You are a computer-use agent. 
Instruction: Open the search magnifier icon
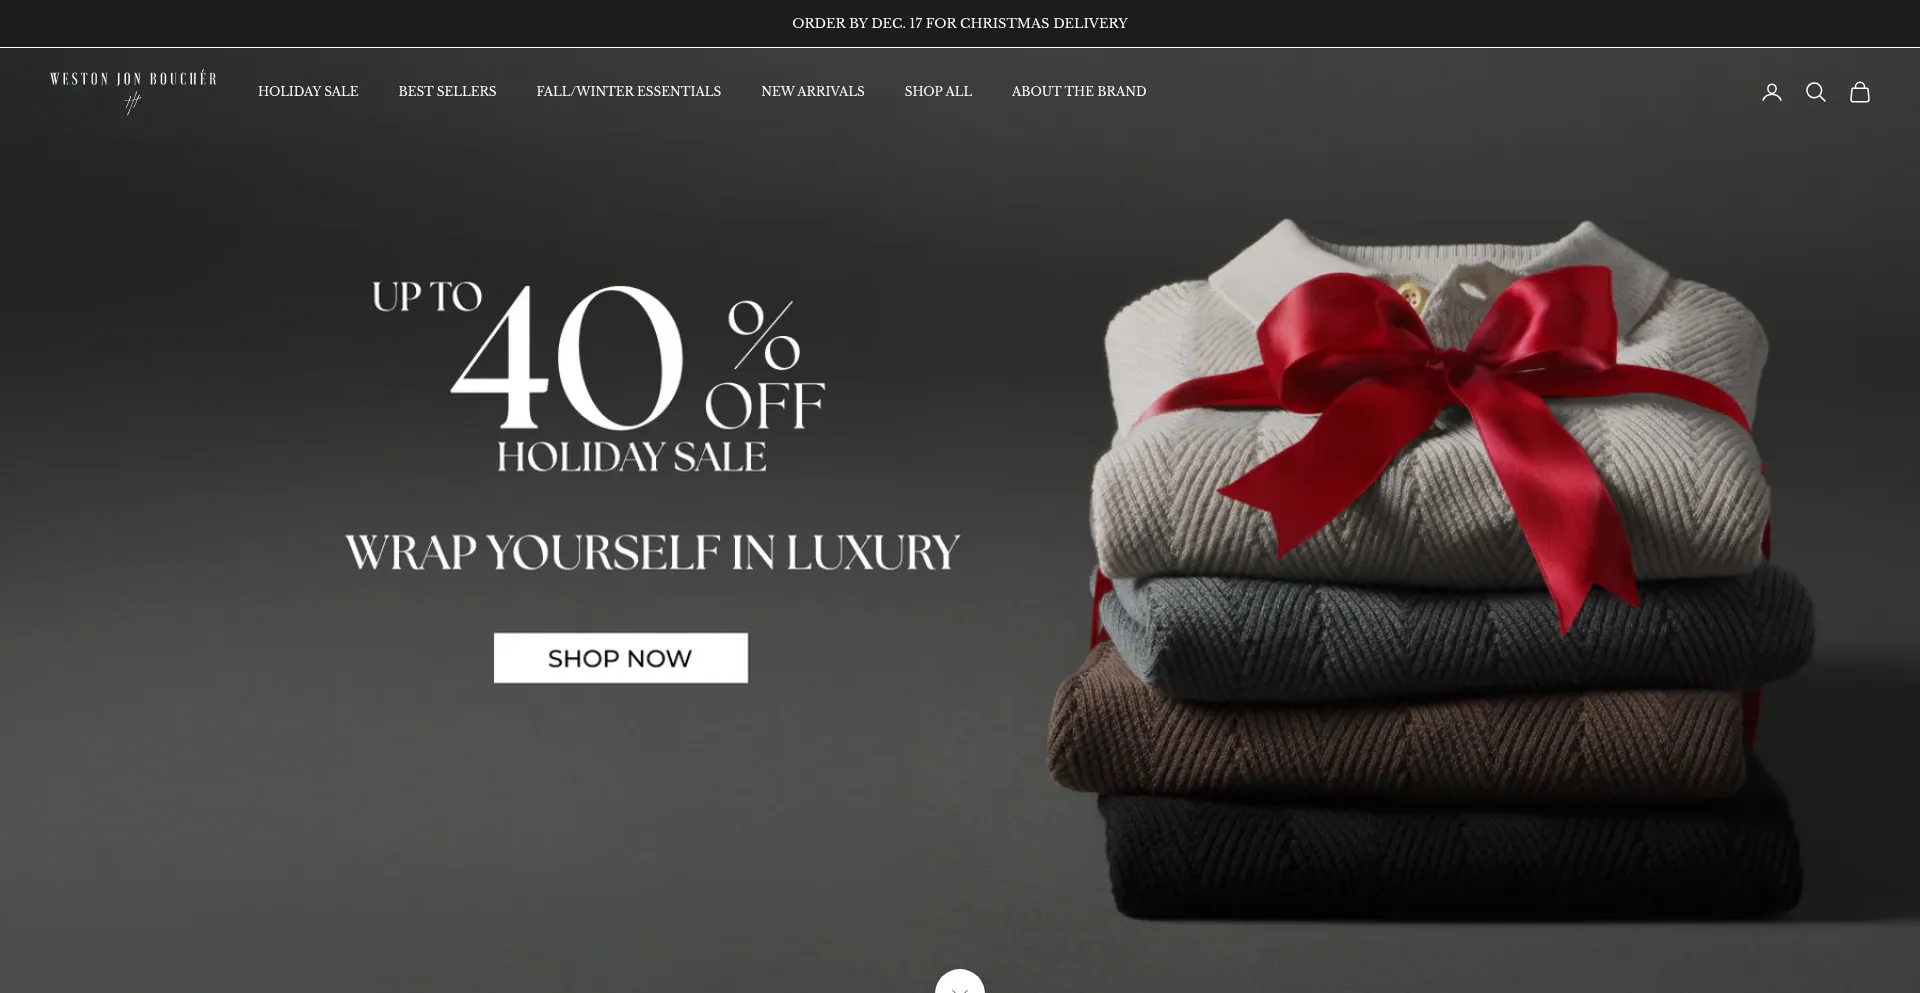[x=1815, y=92]
